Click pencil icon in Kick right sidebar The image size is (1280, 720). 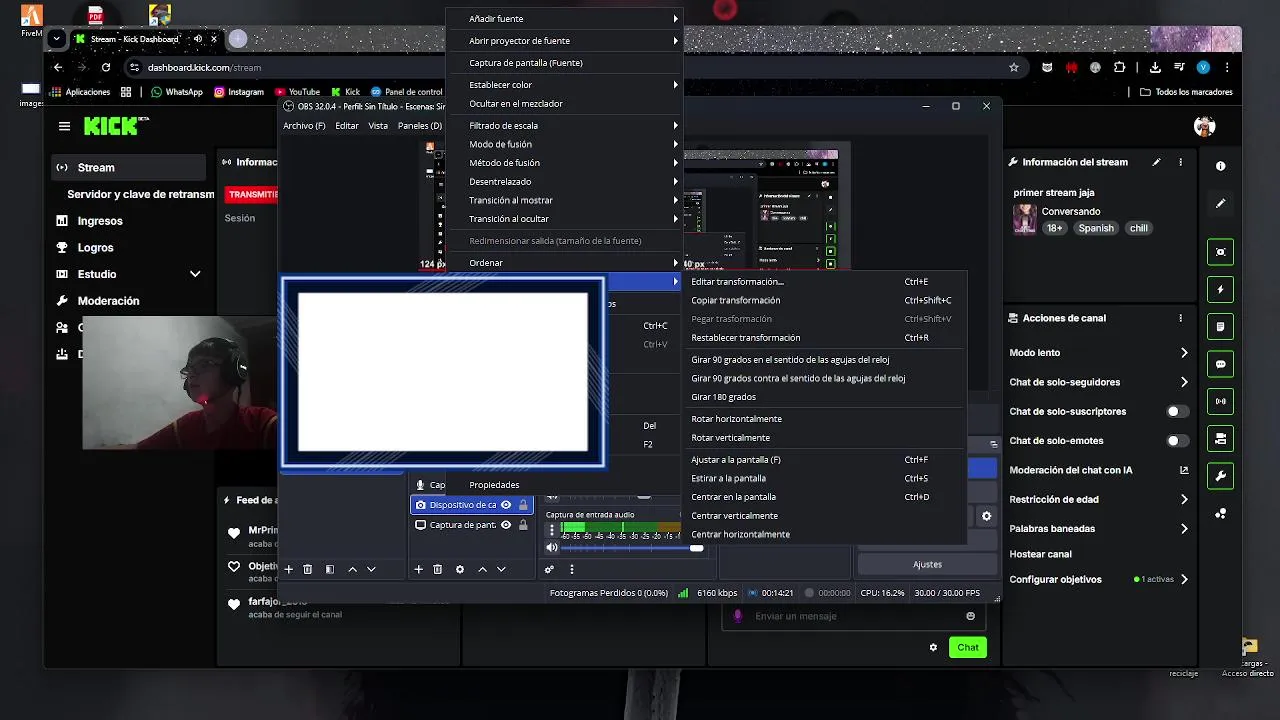(x=1220, y=203)
